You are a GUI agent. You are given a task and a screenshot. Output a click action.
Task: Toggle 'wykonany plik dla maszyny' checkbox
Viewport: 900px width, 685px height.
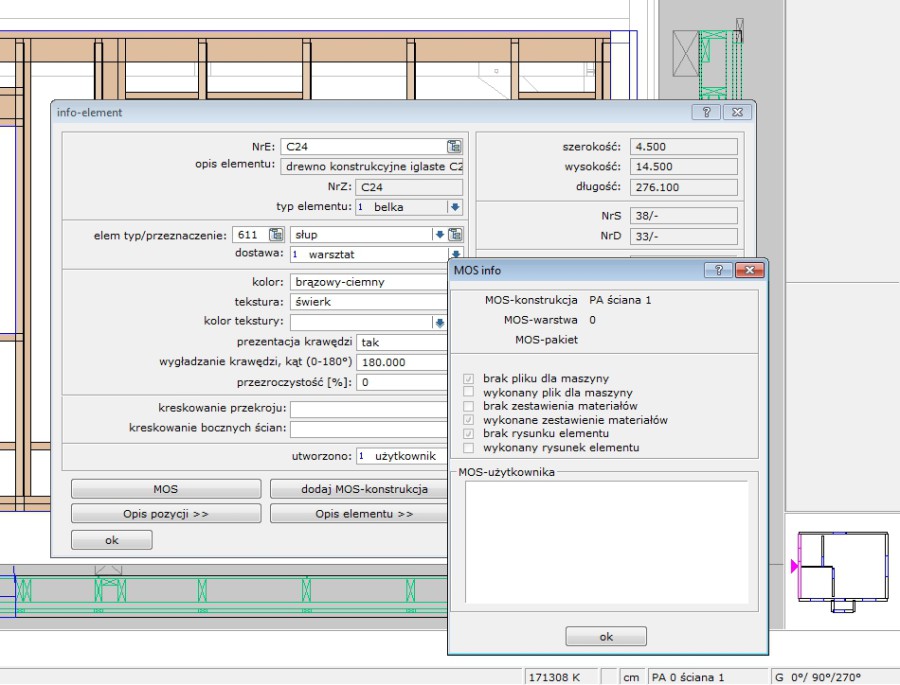[x=469, y=393]
